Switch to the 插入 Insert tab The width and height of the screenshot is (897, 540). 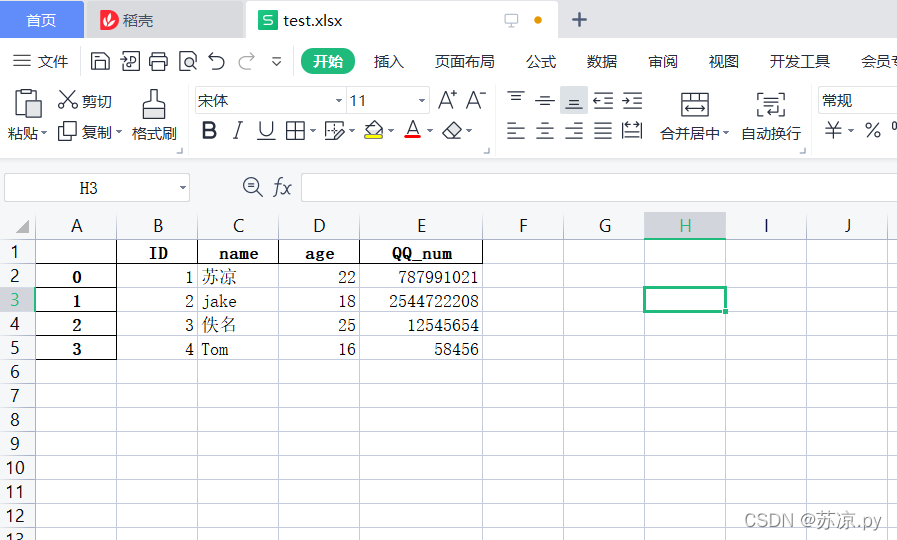pos(389,61)
